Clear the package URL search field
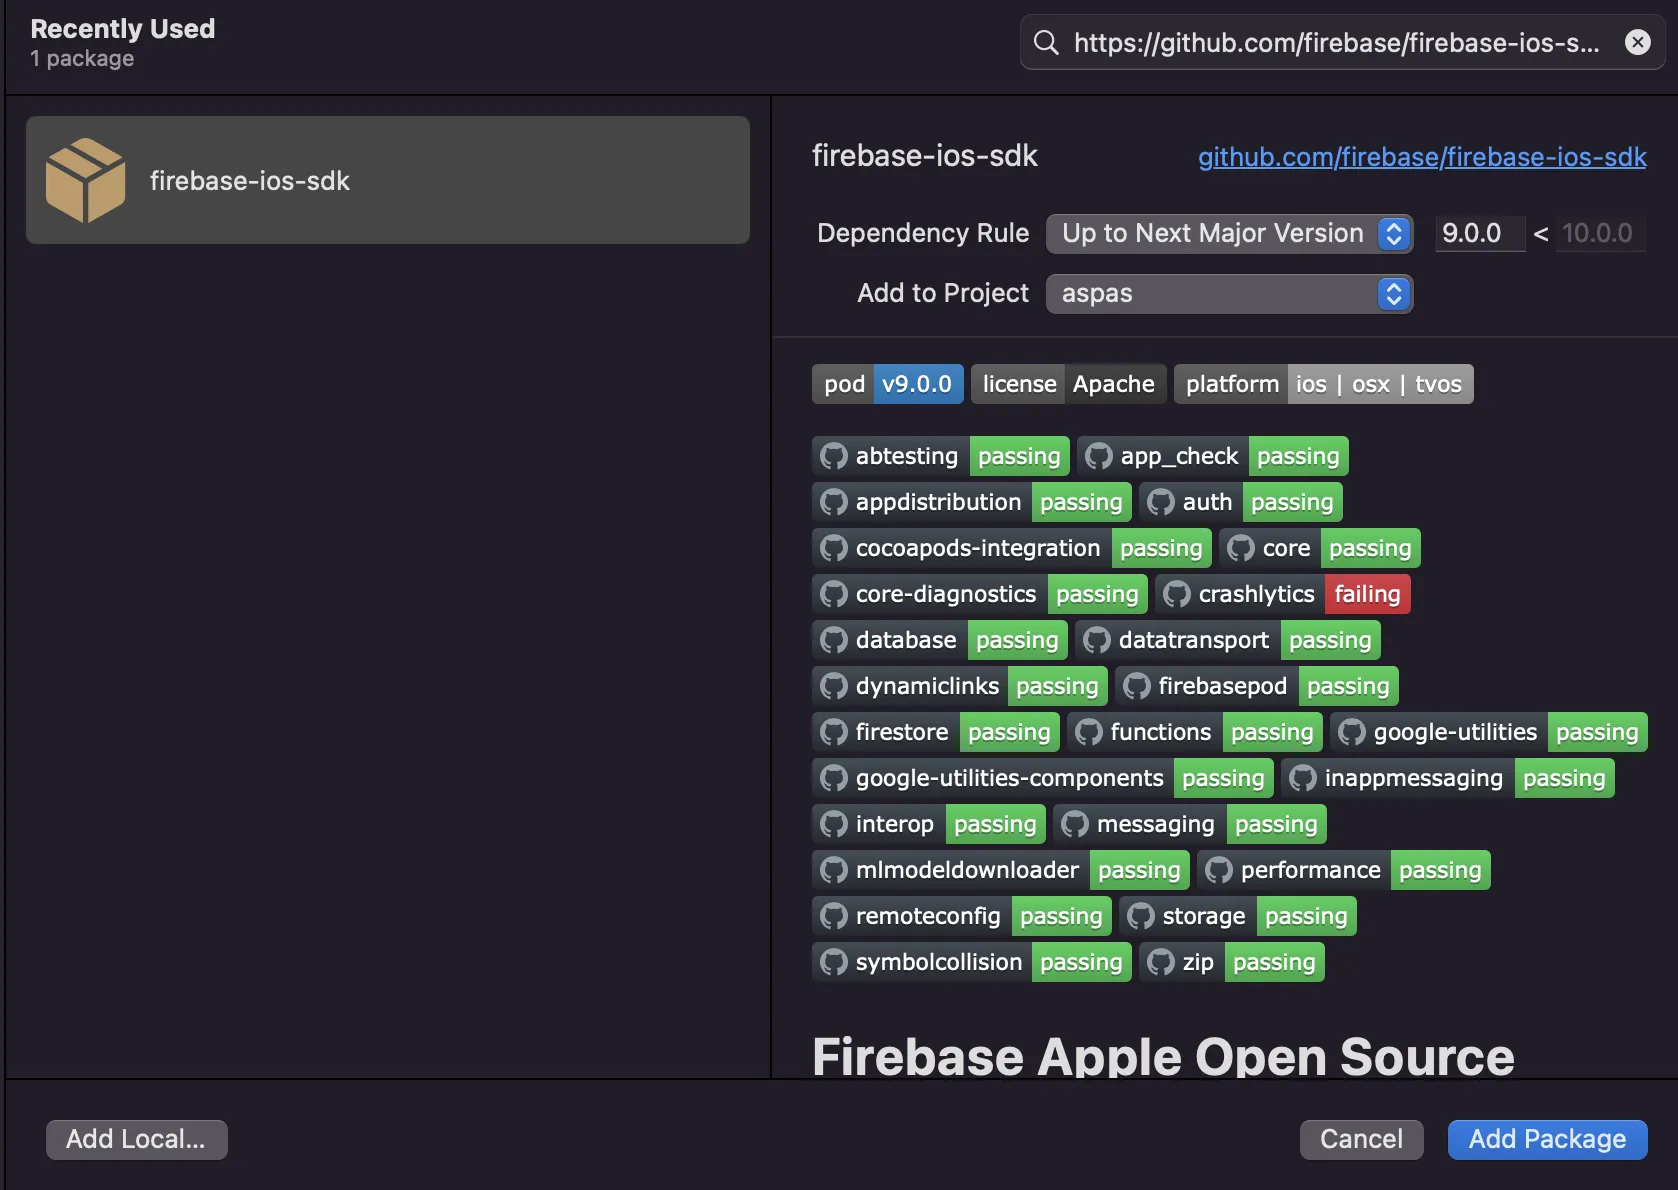1678x1190 pixels. tap(1637, 42)
